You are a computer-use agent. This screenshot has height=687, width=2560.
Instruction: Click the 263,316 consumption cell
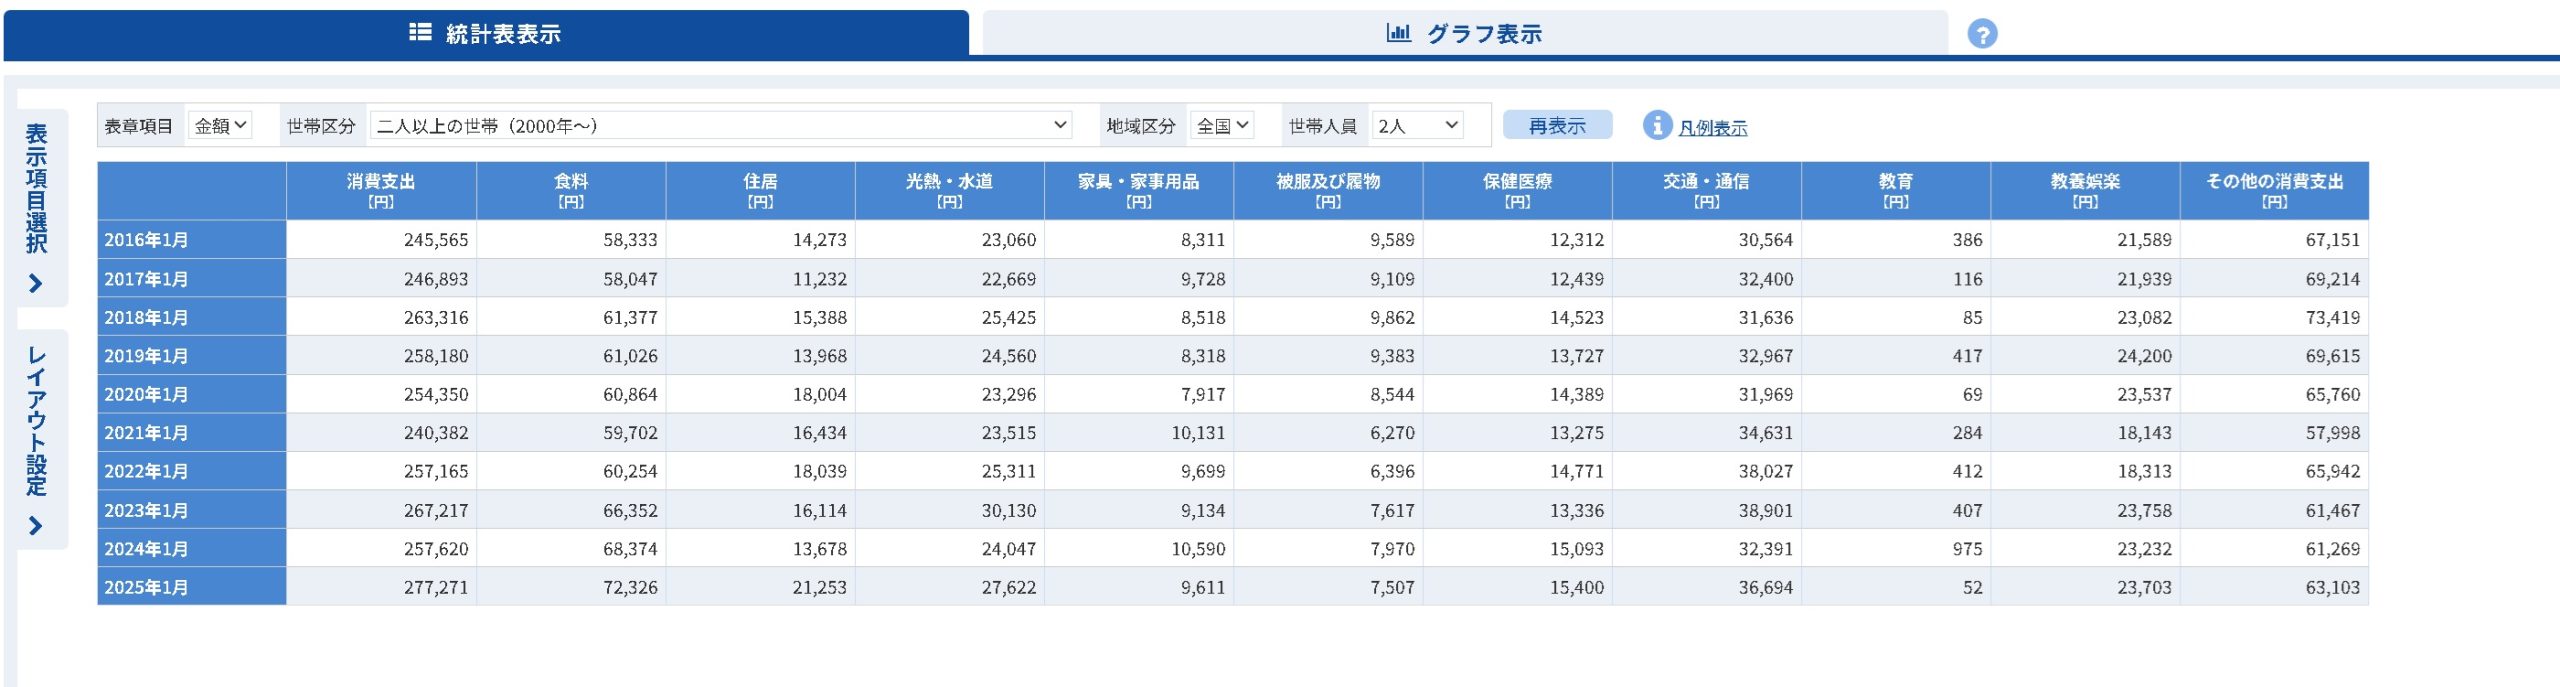pos(381,317)
